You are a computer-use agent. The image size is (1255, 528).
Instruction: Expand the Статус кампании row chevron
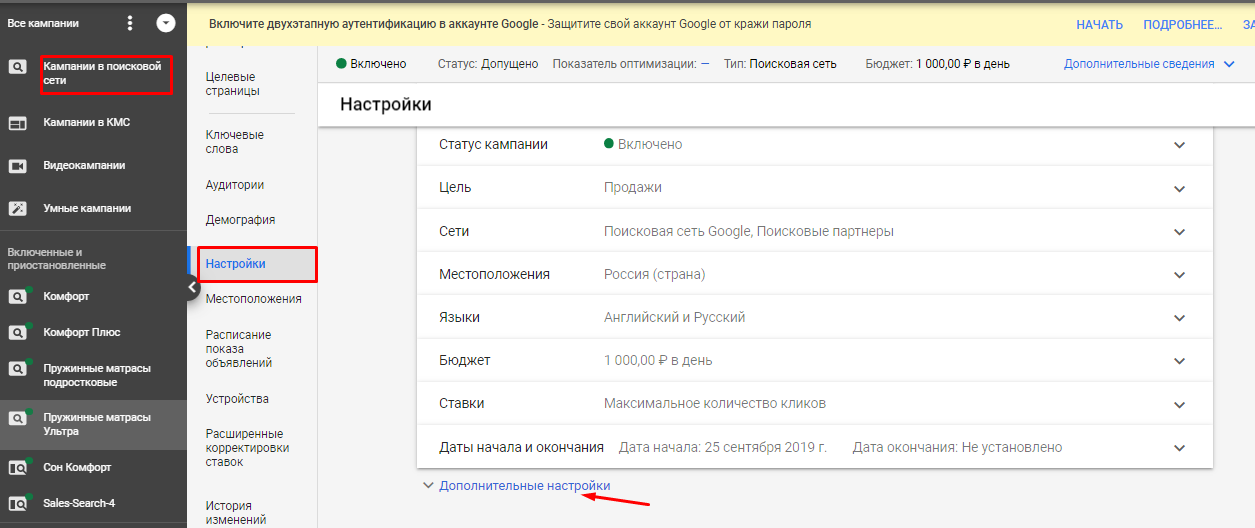point(1179,145)
